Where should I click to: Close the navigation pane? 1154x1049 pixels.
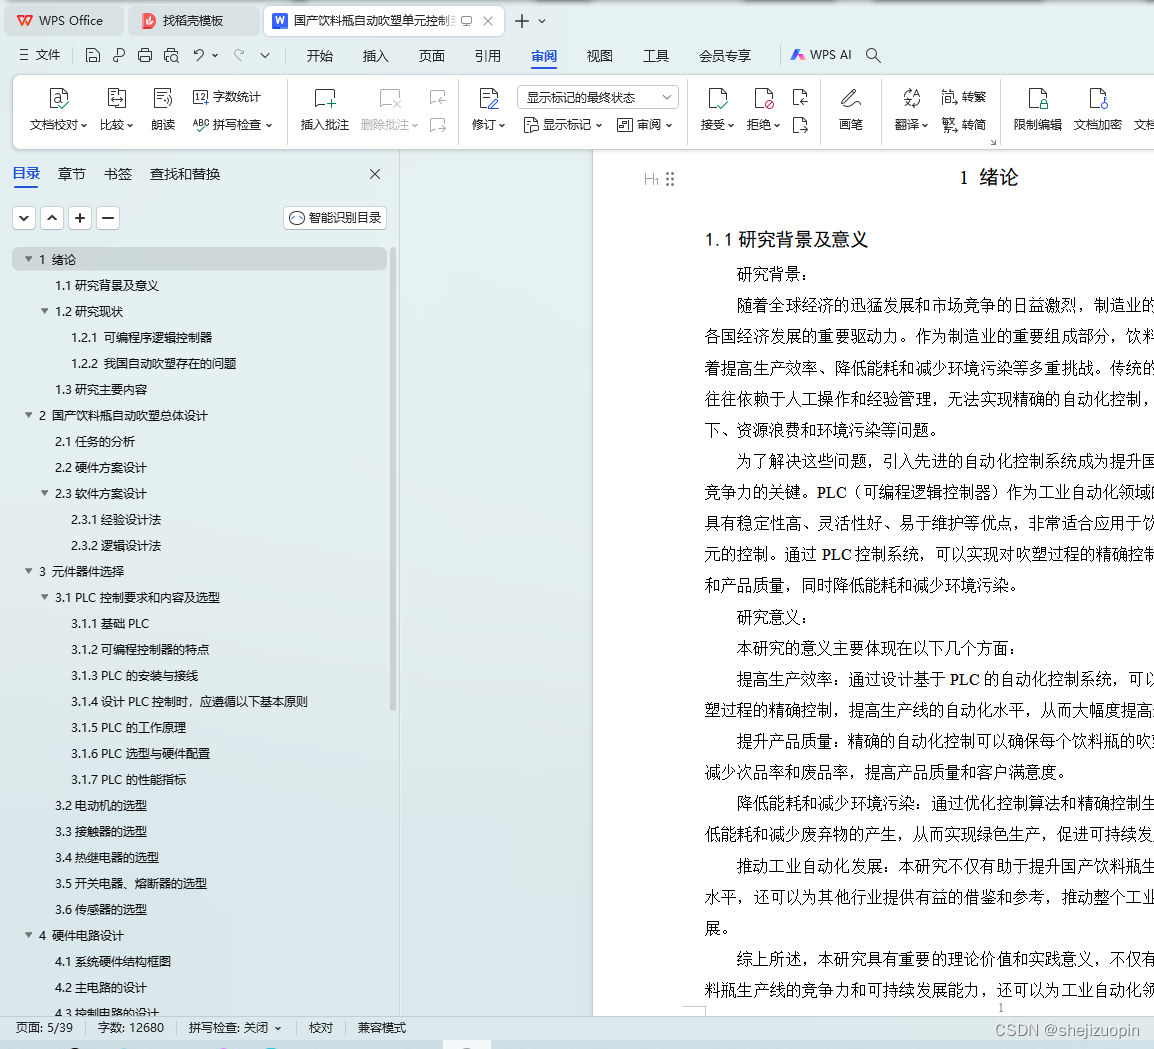375,174
